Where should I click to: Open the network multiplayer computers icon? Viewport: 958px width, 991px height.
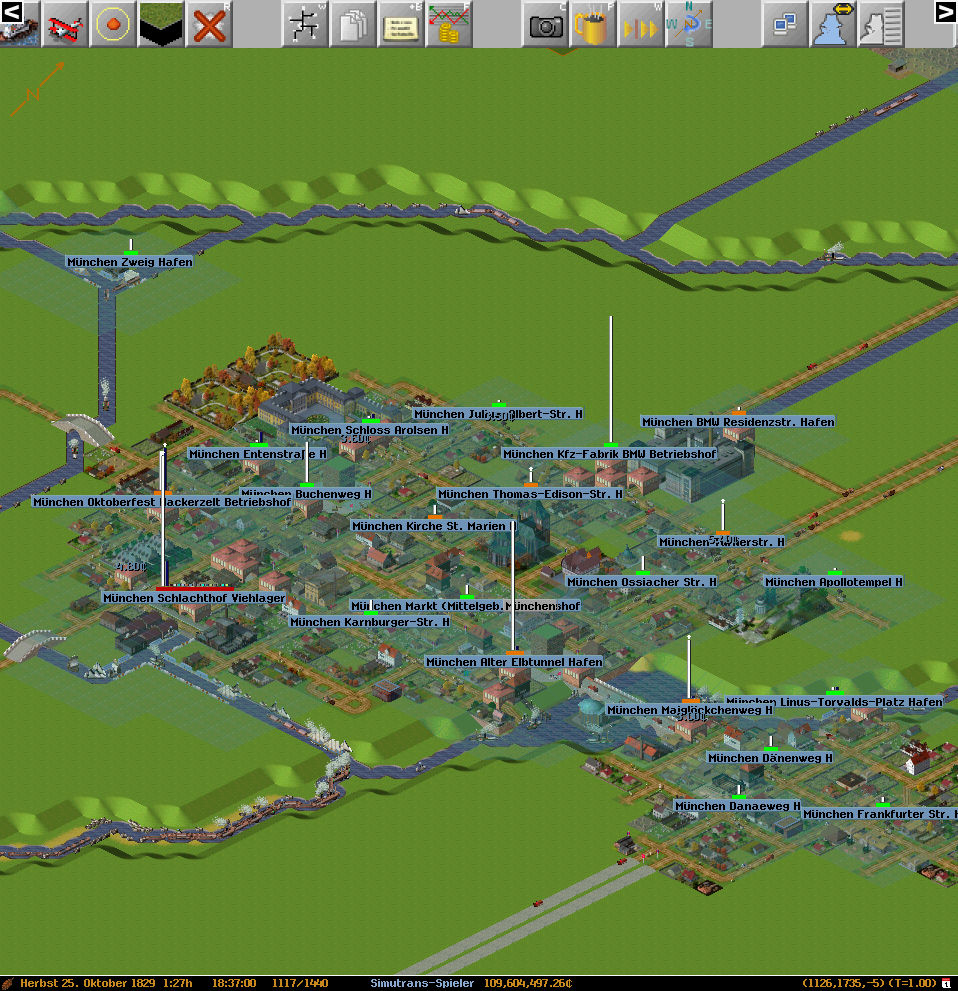tap(785, 25)
